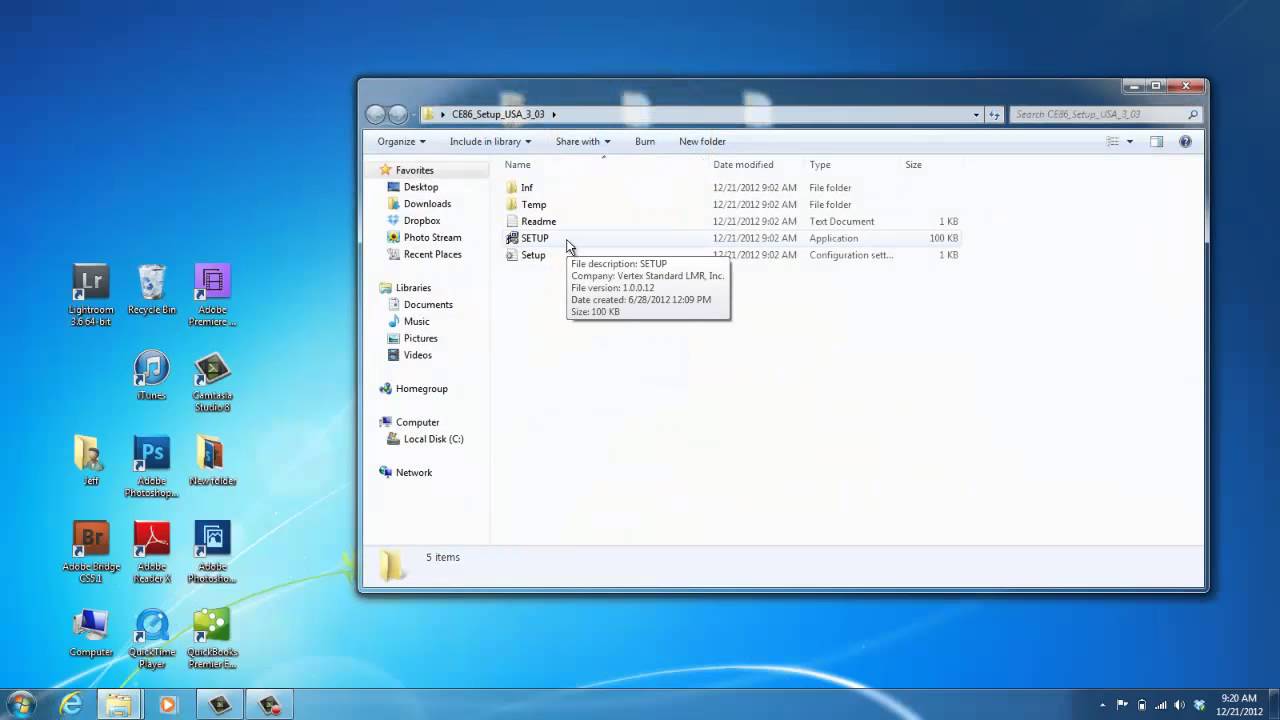Click the Windows Explorer taskbar icon
Viewport: 1280px width, 720px height.
119,704
